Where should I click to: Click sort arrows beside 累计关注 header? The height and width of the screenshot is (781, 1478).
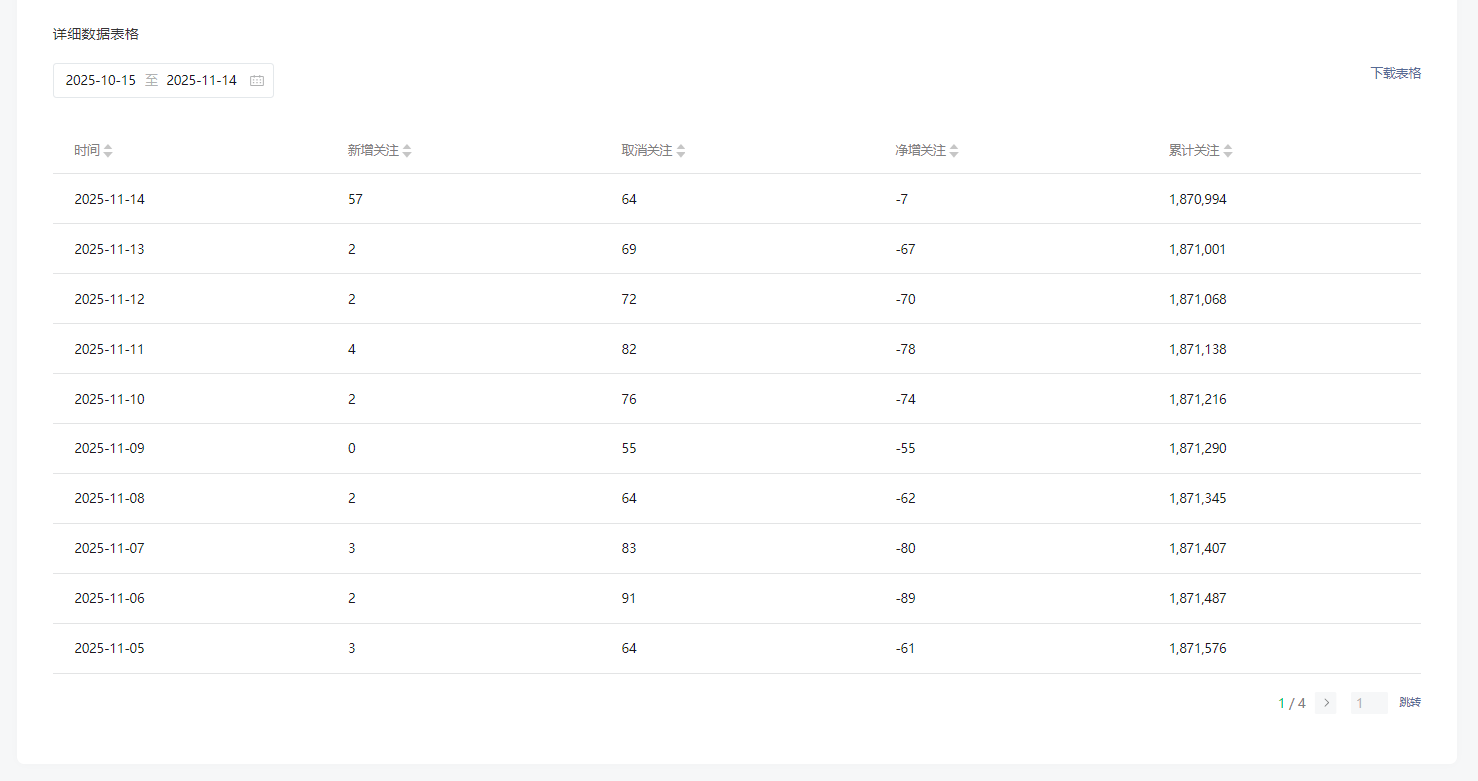(1228, 151)
